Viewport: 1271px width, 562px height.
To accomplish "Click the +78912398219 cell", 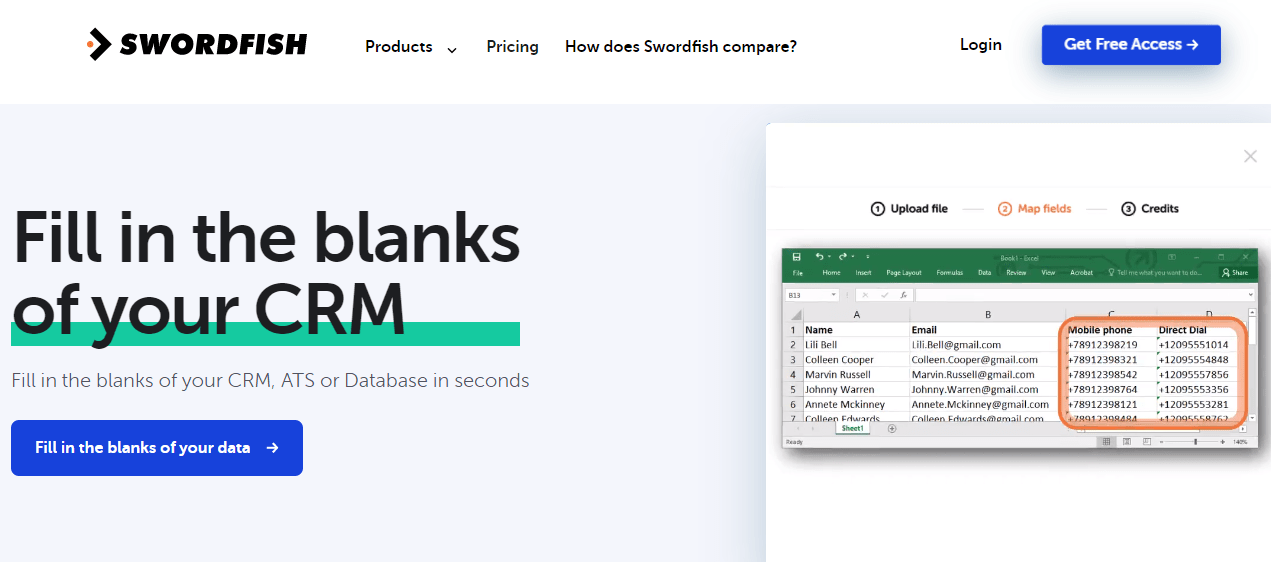I will [1110, 345].
